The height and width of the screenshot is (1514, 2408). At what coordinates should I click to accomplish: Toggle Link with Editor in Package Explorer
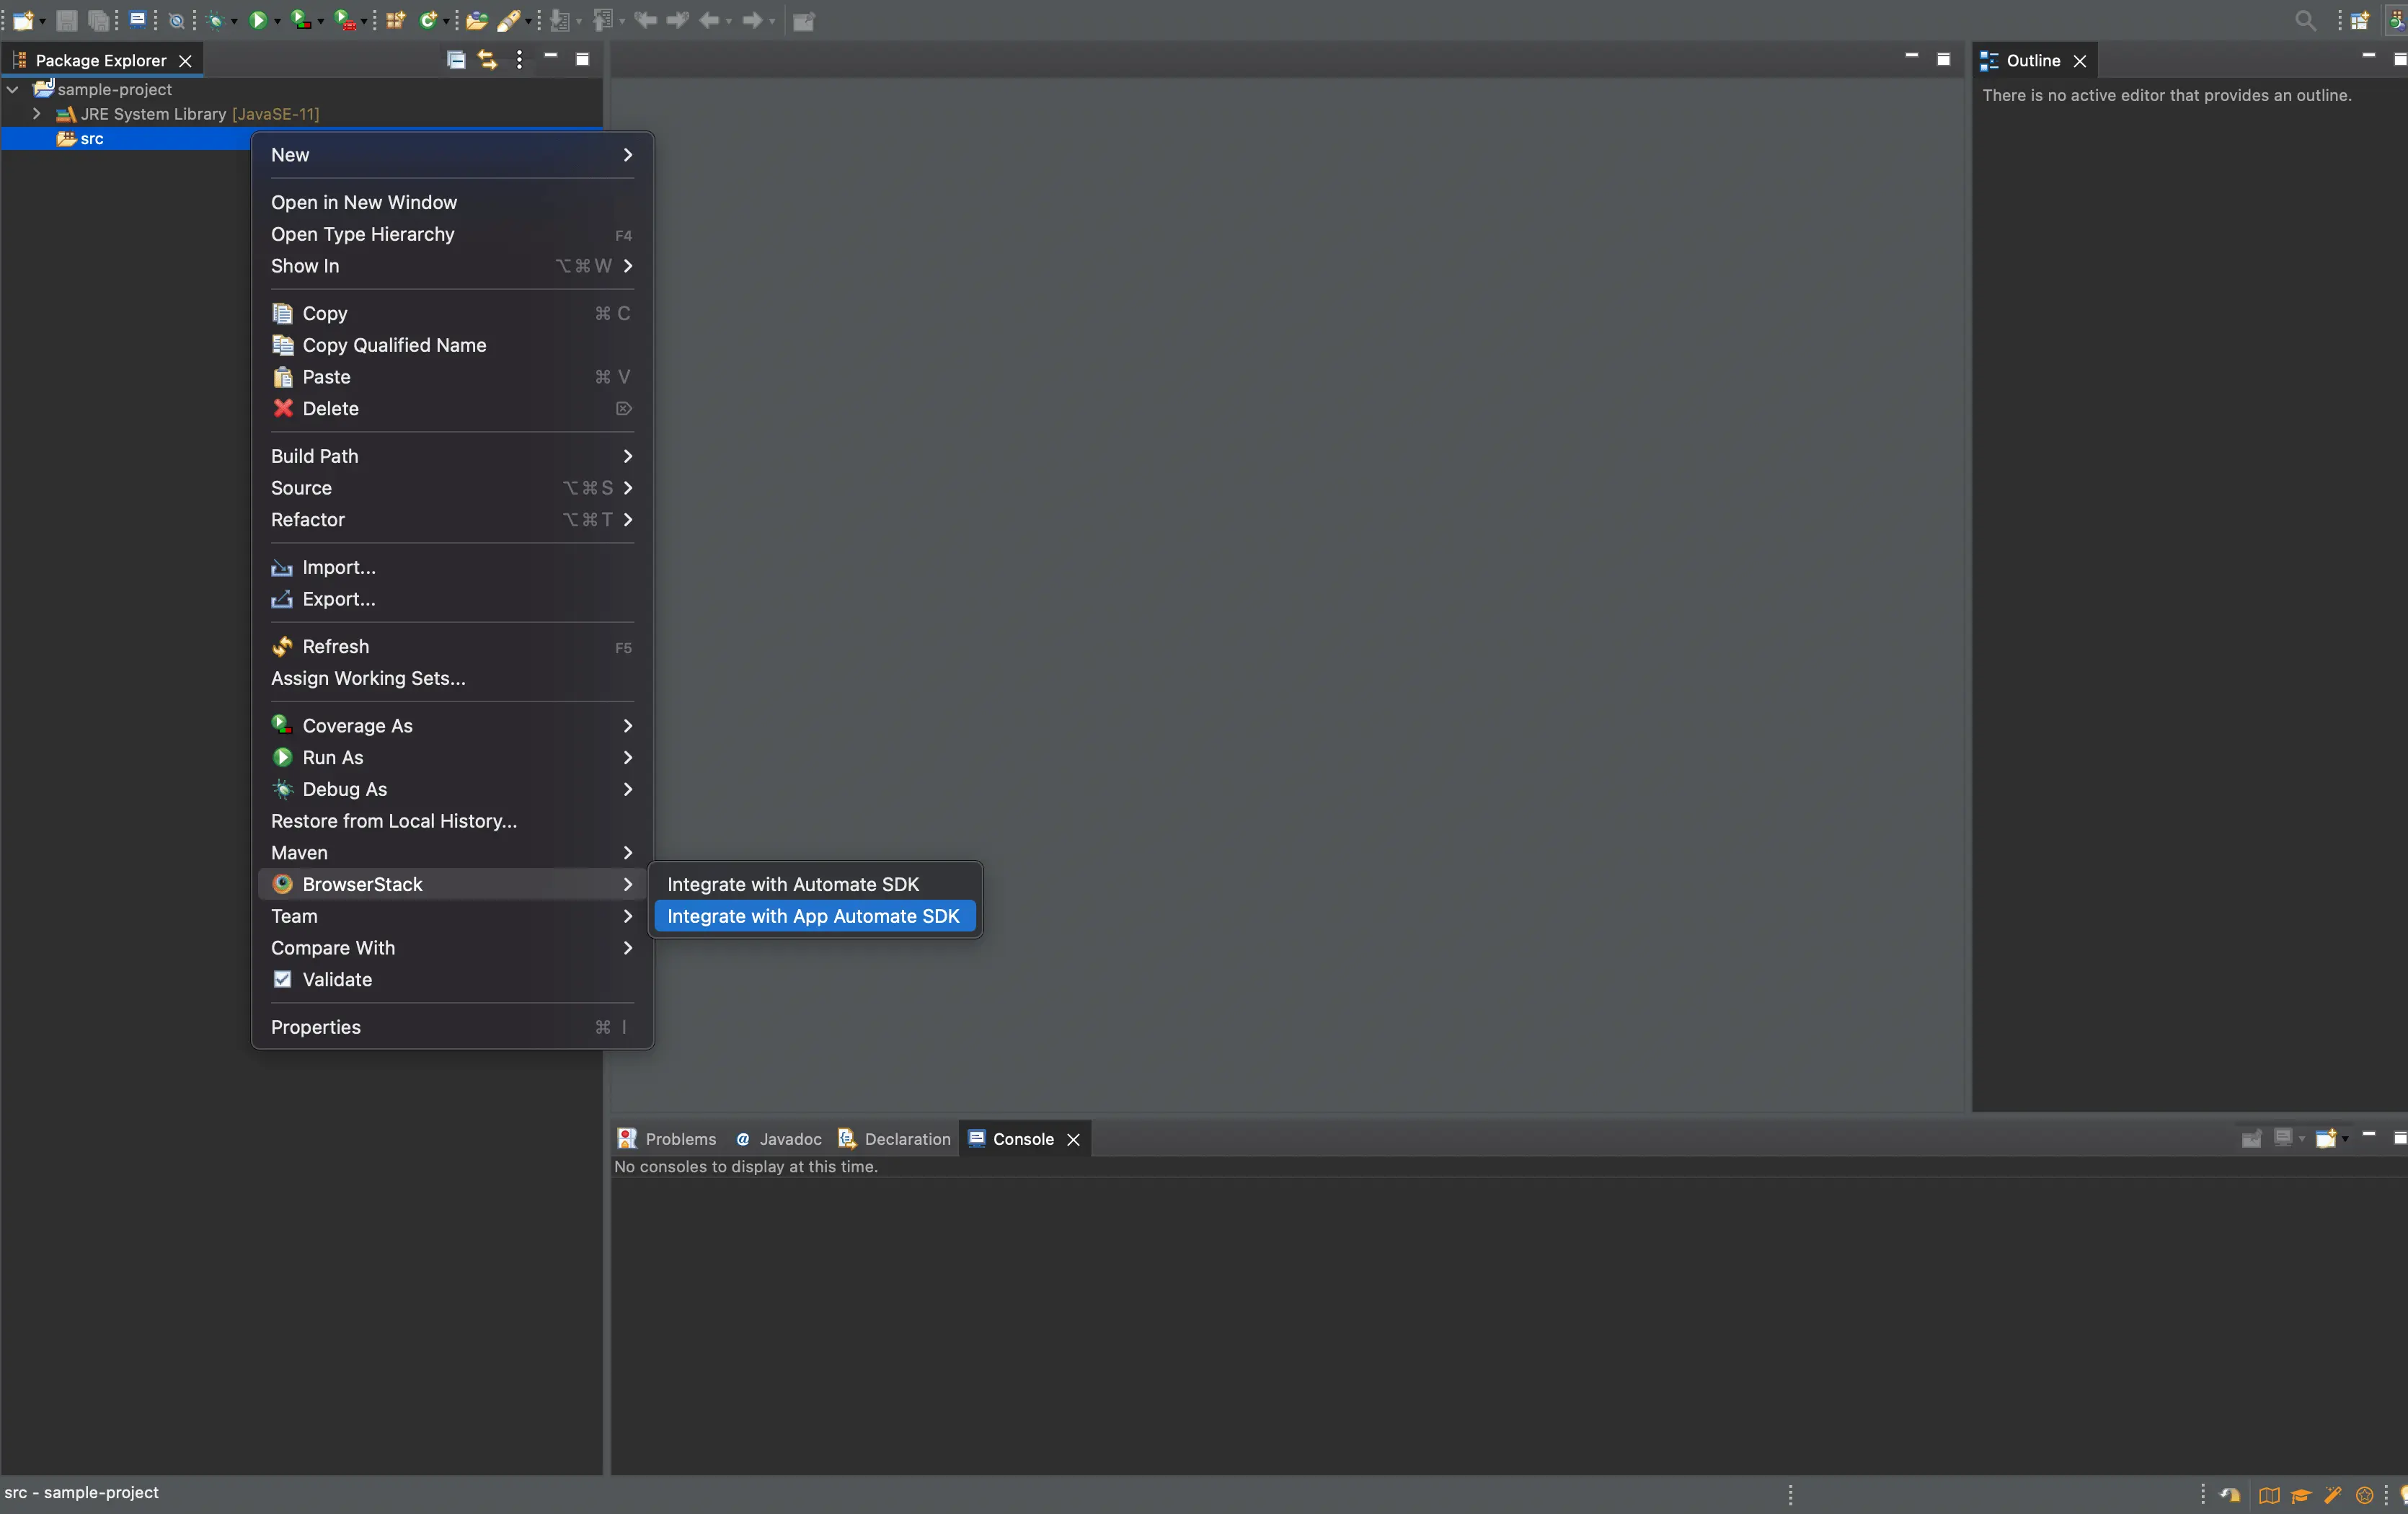487,60
